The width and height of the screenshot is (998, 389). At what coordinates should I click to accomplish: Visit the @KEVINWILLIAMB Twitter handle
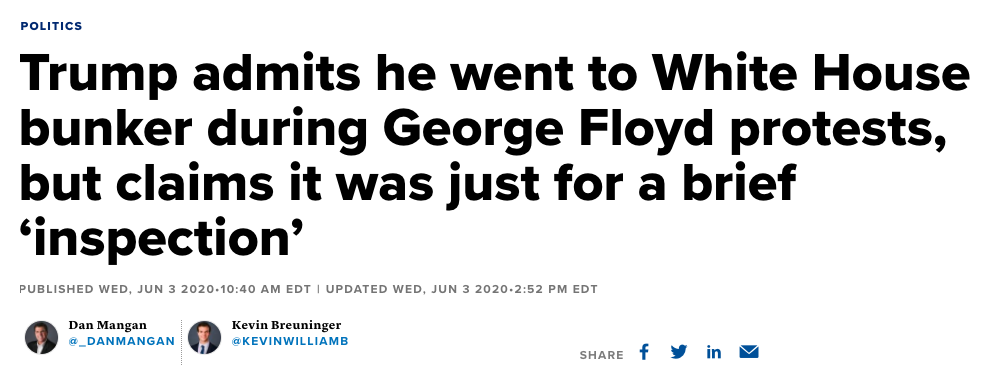click(290, 341)
